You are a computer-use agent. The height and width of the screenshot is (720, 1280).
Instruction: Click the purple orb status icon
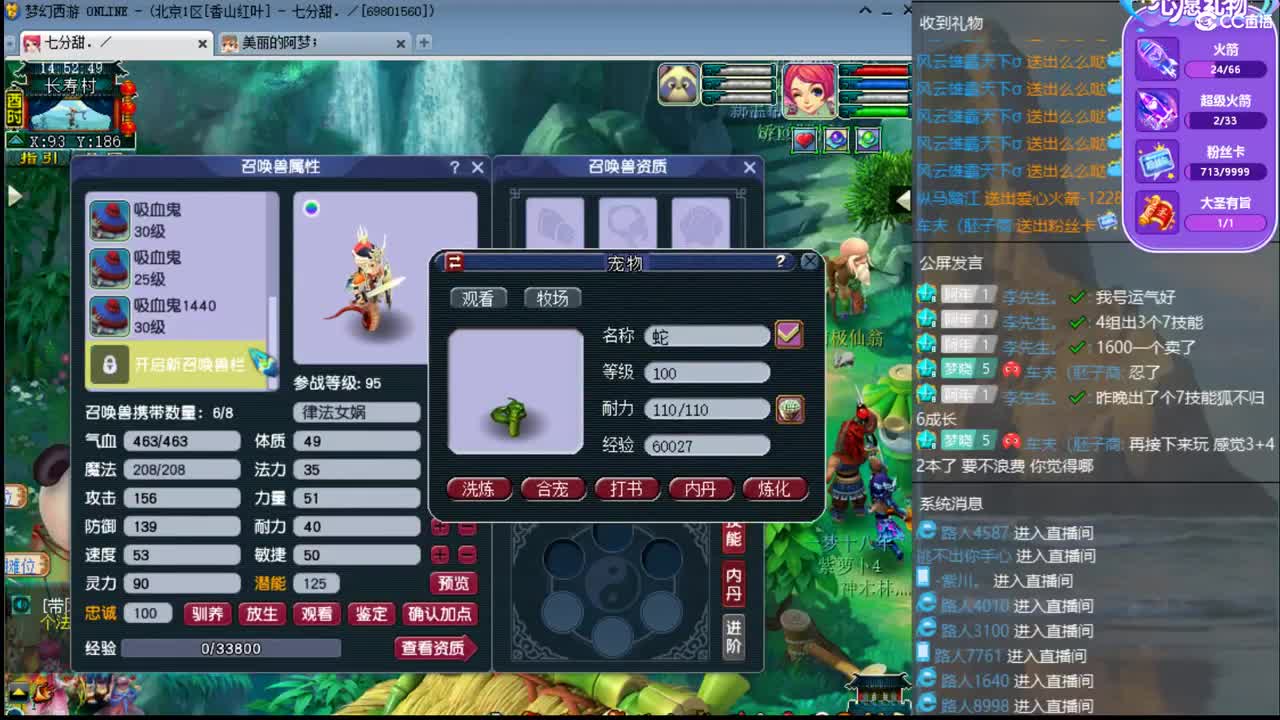[x=836, y=140]
